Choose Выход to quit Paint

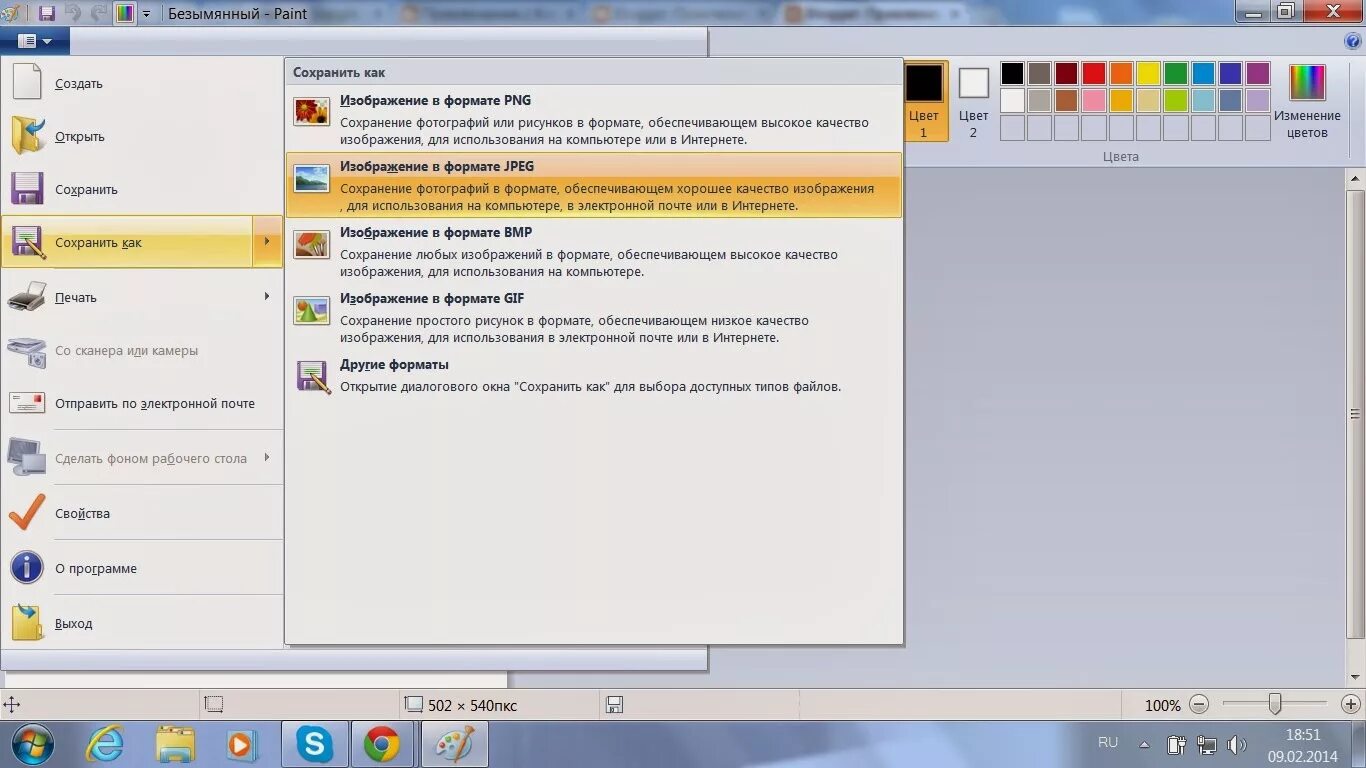coord(142,623)
